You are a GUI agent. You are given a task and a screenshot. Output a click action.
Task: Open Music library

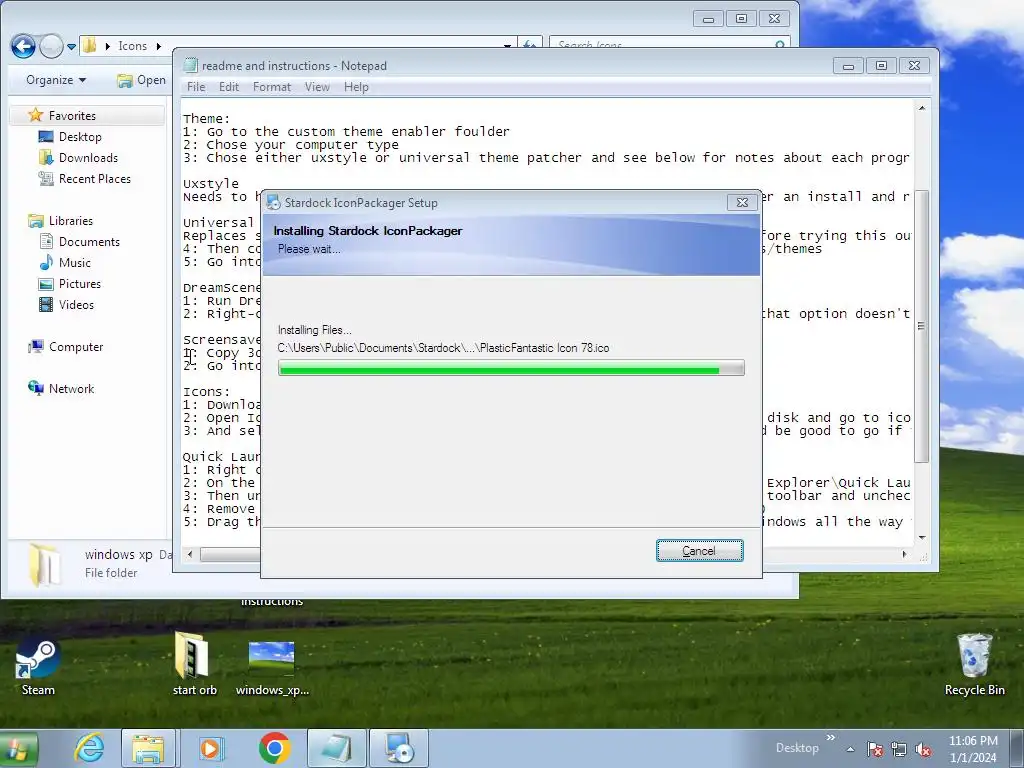pos(74,263)
